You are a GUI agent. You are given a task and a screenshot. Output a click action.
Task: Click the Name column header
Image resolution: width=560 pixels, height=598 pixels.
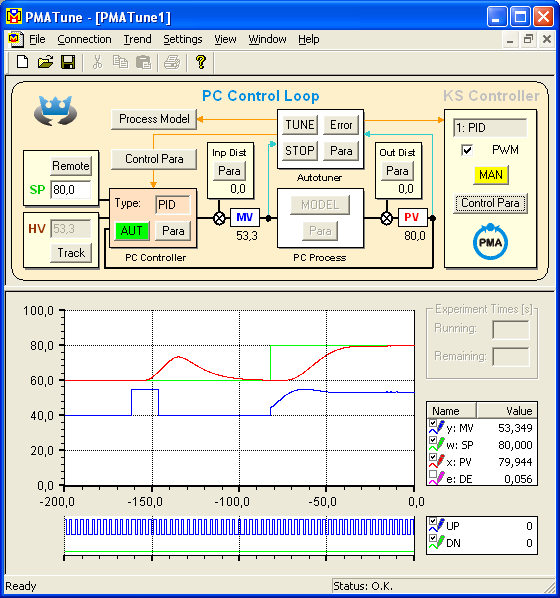(451, 411)
